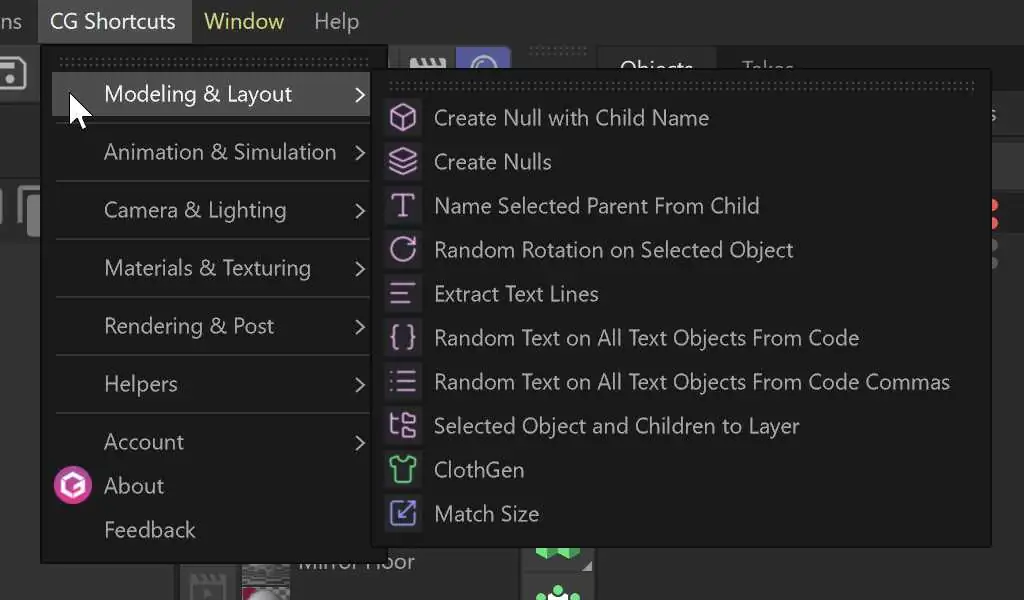Run the Create Nulls command
The width and height of the screenshot is (1024, 600).
click(682, 161)
